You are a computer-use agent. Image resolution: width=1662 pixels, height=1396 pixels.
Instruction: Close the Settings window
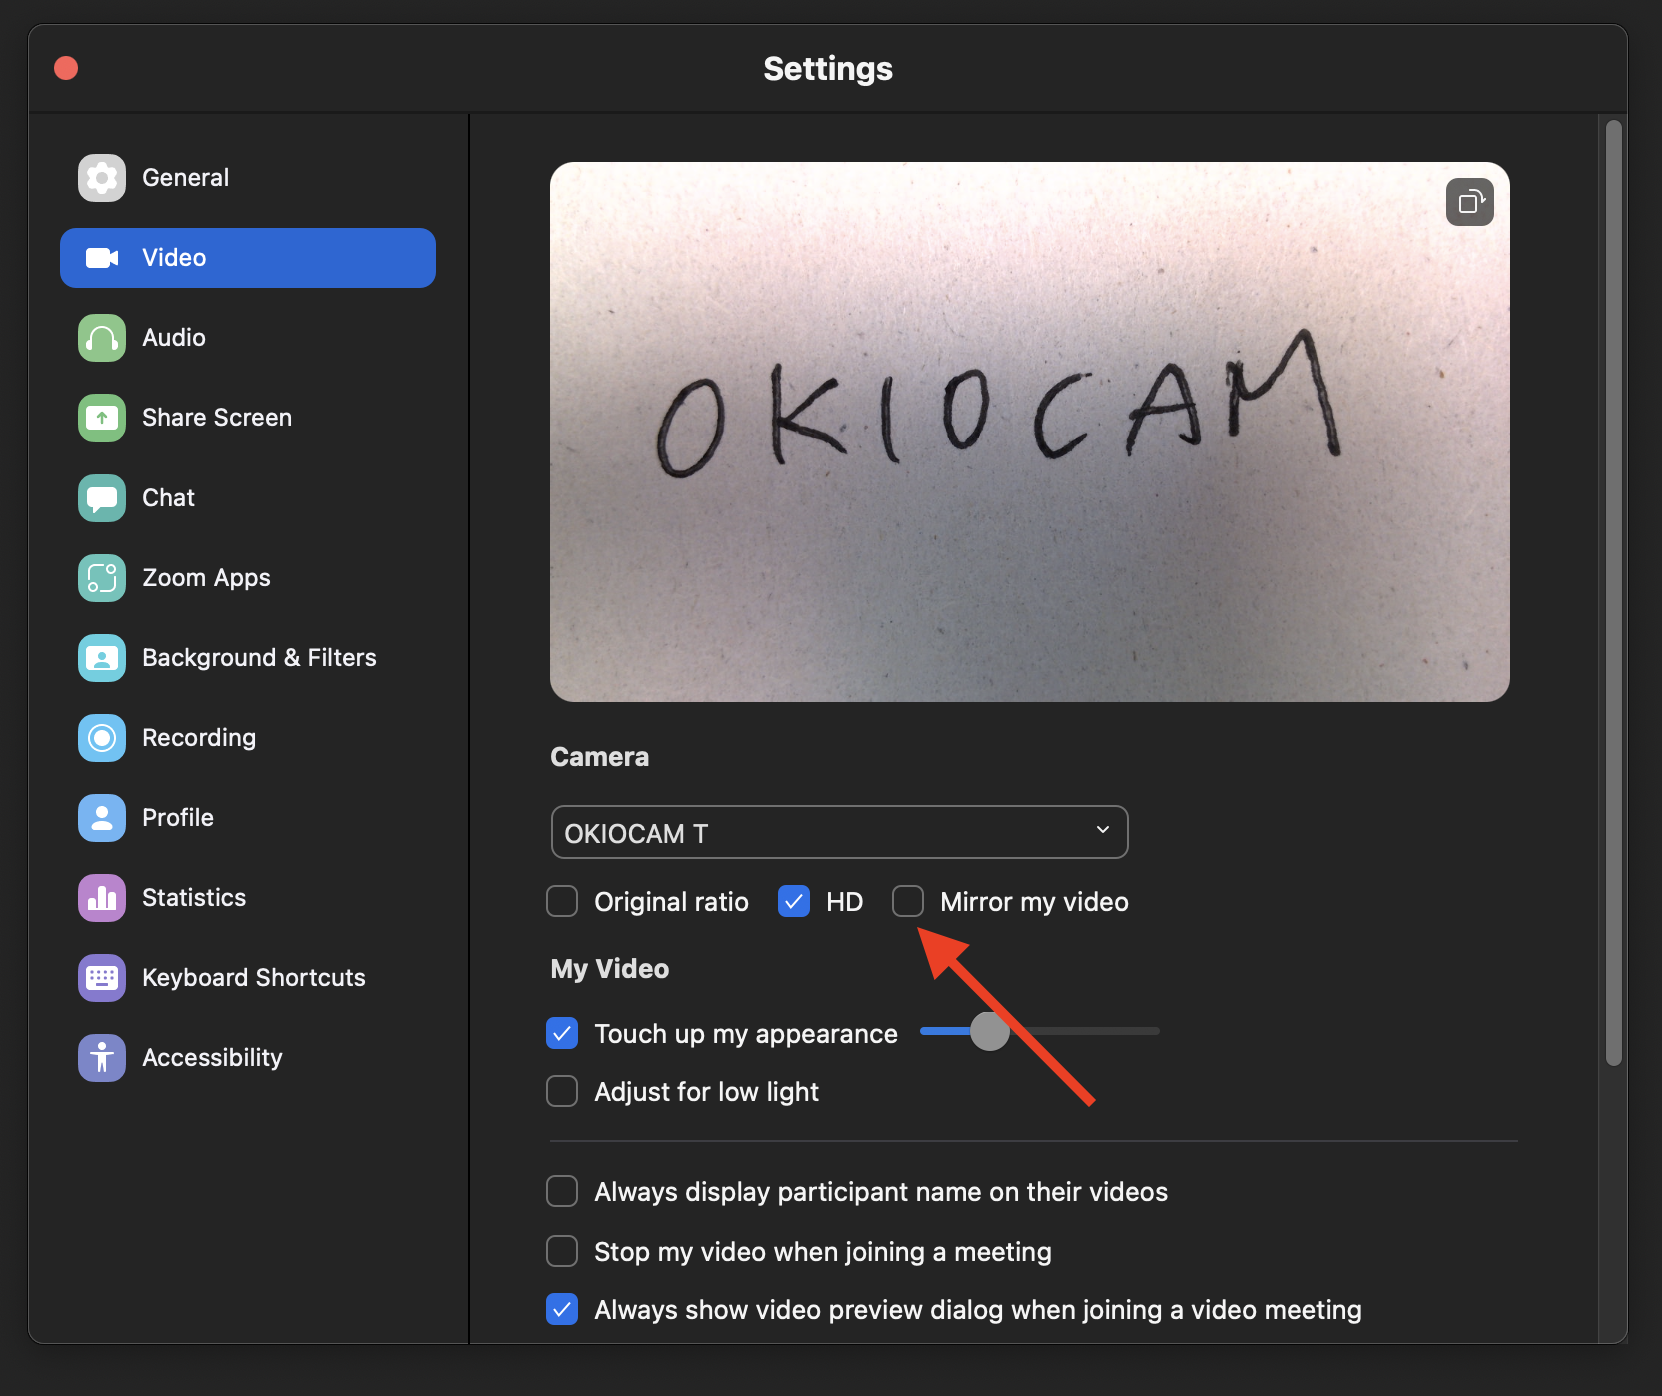coord(66,68)
